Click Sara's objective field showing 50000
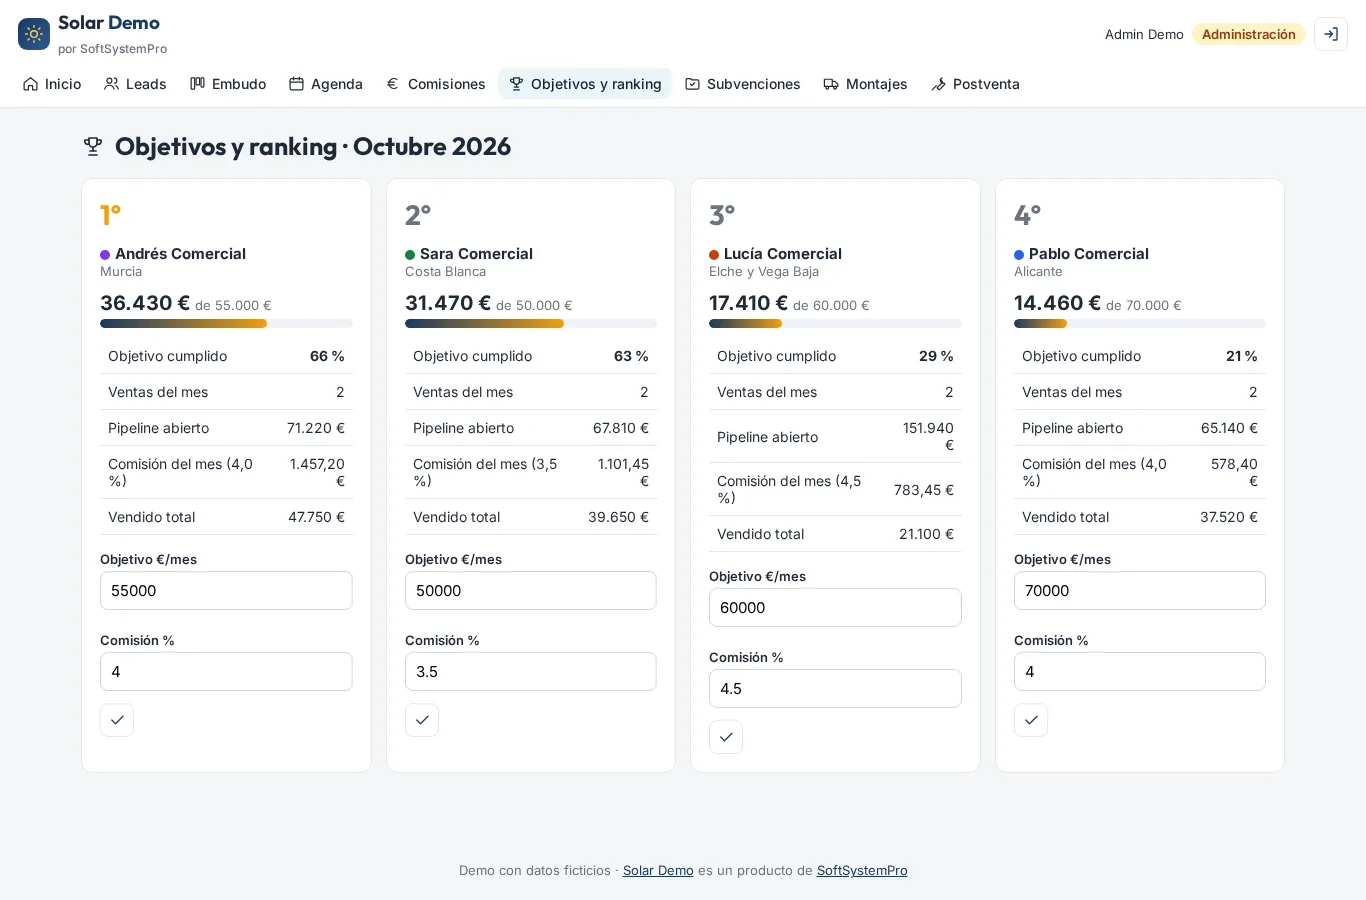The width and height of the screenshot is (1366, 900). pos(531,591)
